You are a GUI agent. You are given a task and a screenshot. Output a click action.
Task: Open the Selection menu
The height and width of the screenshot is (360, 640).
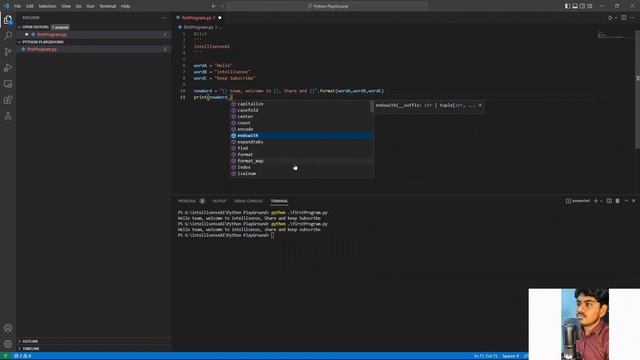tap(47, 6)
